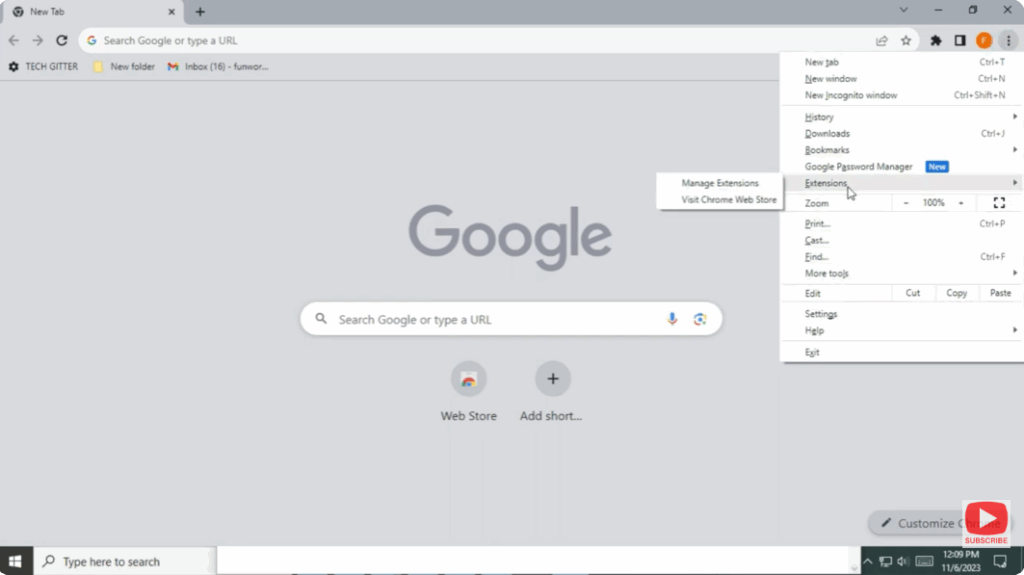
Task: Select Manage Extensions from submenu
Action: 720,183
